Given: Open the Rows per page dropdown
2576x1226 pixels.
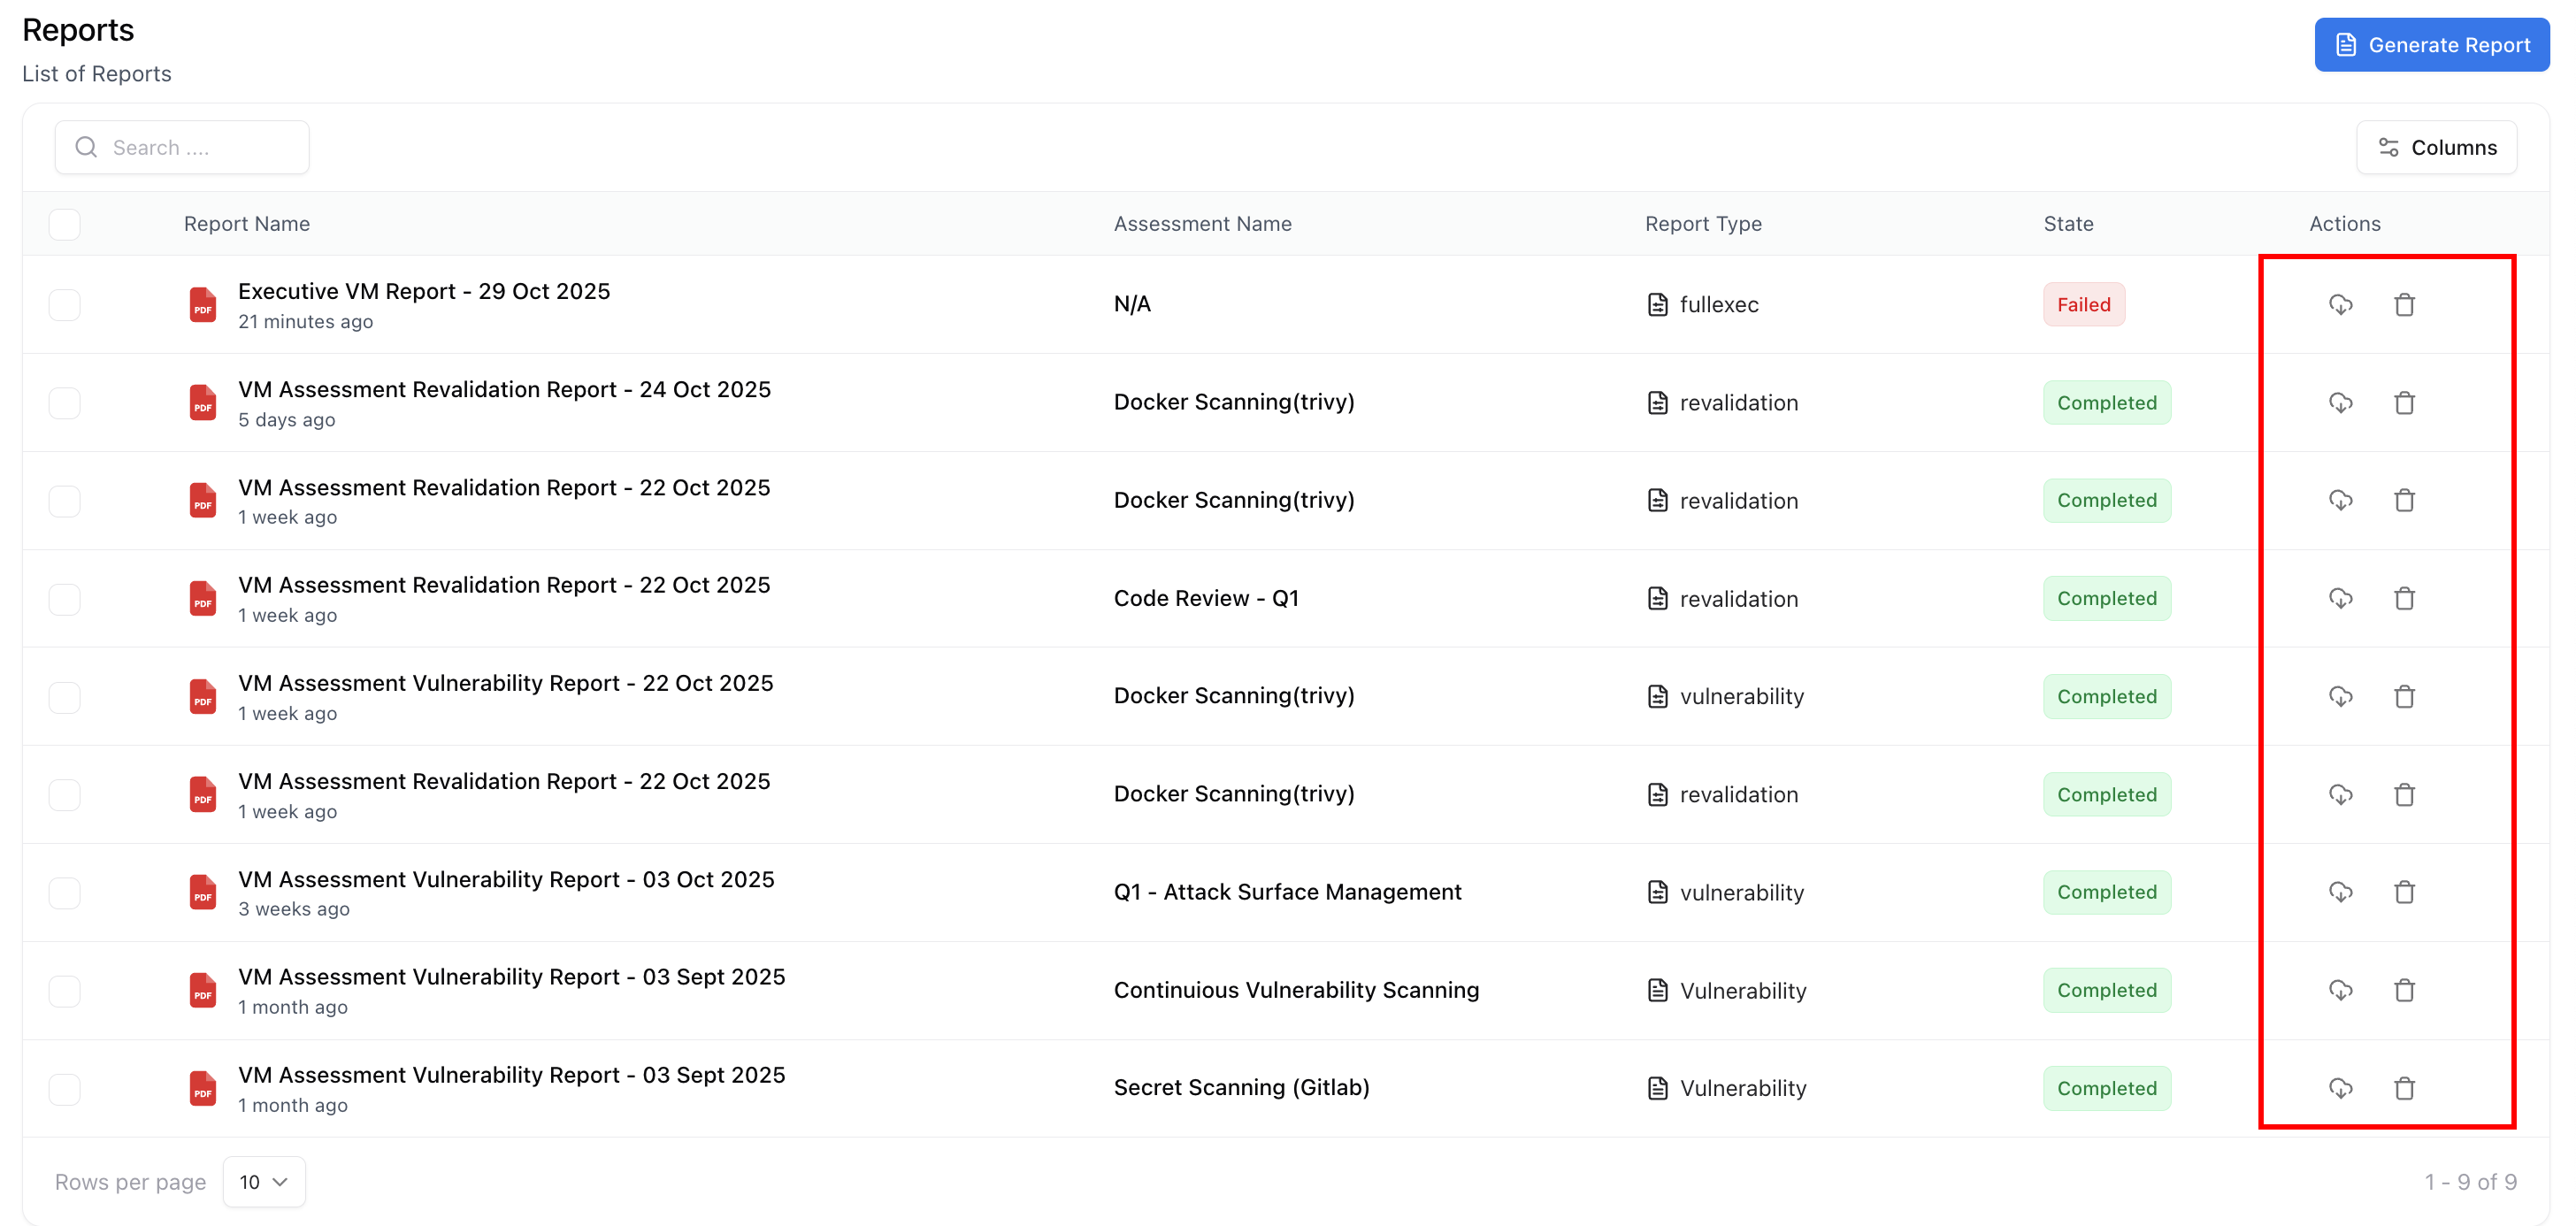Looking at the screenshot, I should pyautogui.click(x=263, y=1181).
